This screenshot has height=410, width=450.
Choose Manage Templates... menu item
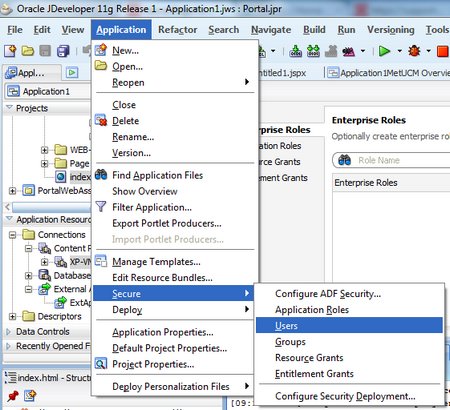click(x=173, y=262)
